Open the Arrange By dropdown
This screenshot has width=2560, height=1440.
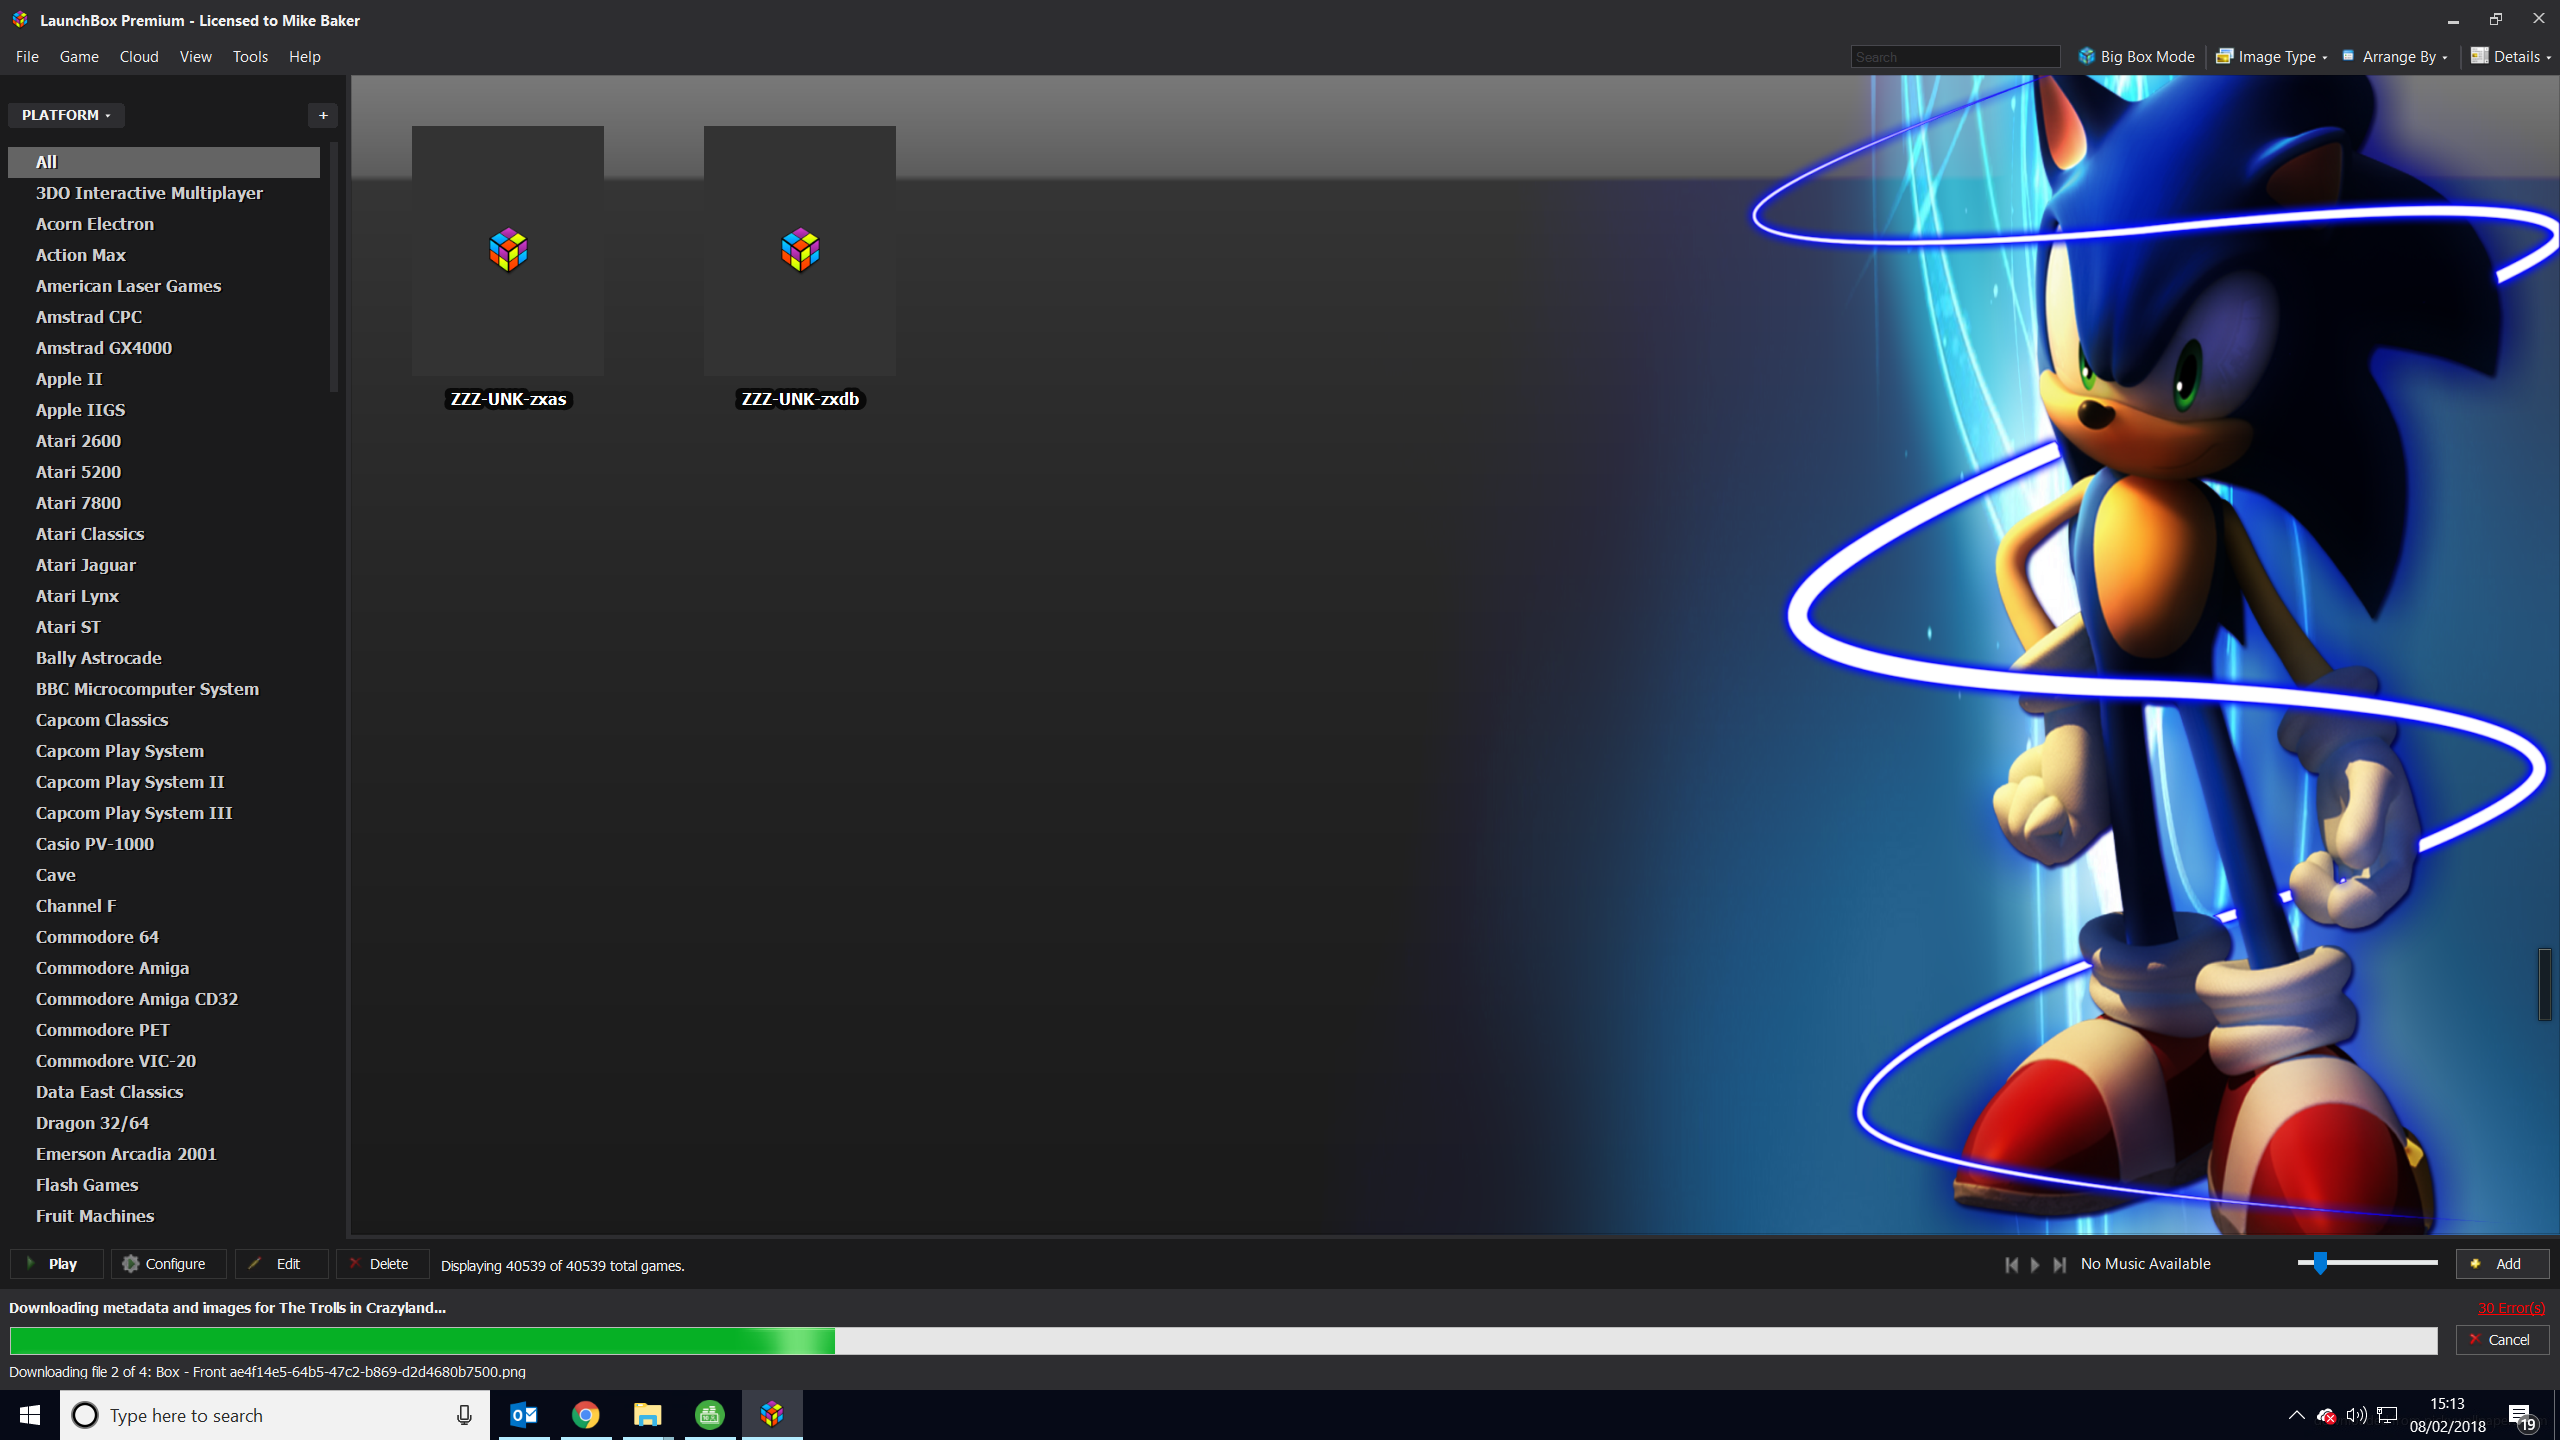click(x=2394, y=57)
